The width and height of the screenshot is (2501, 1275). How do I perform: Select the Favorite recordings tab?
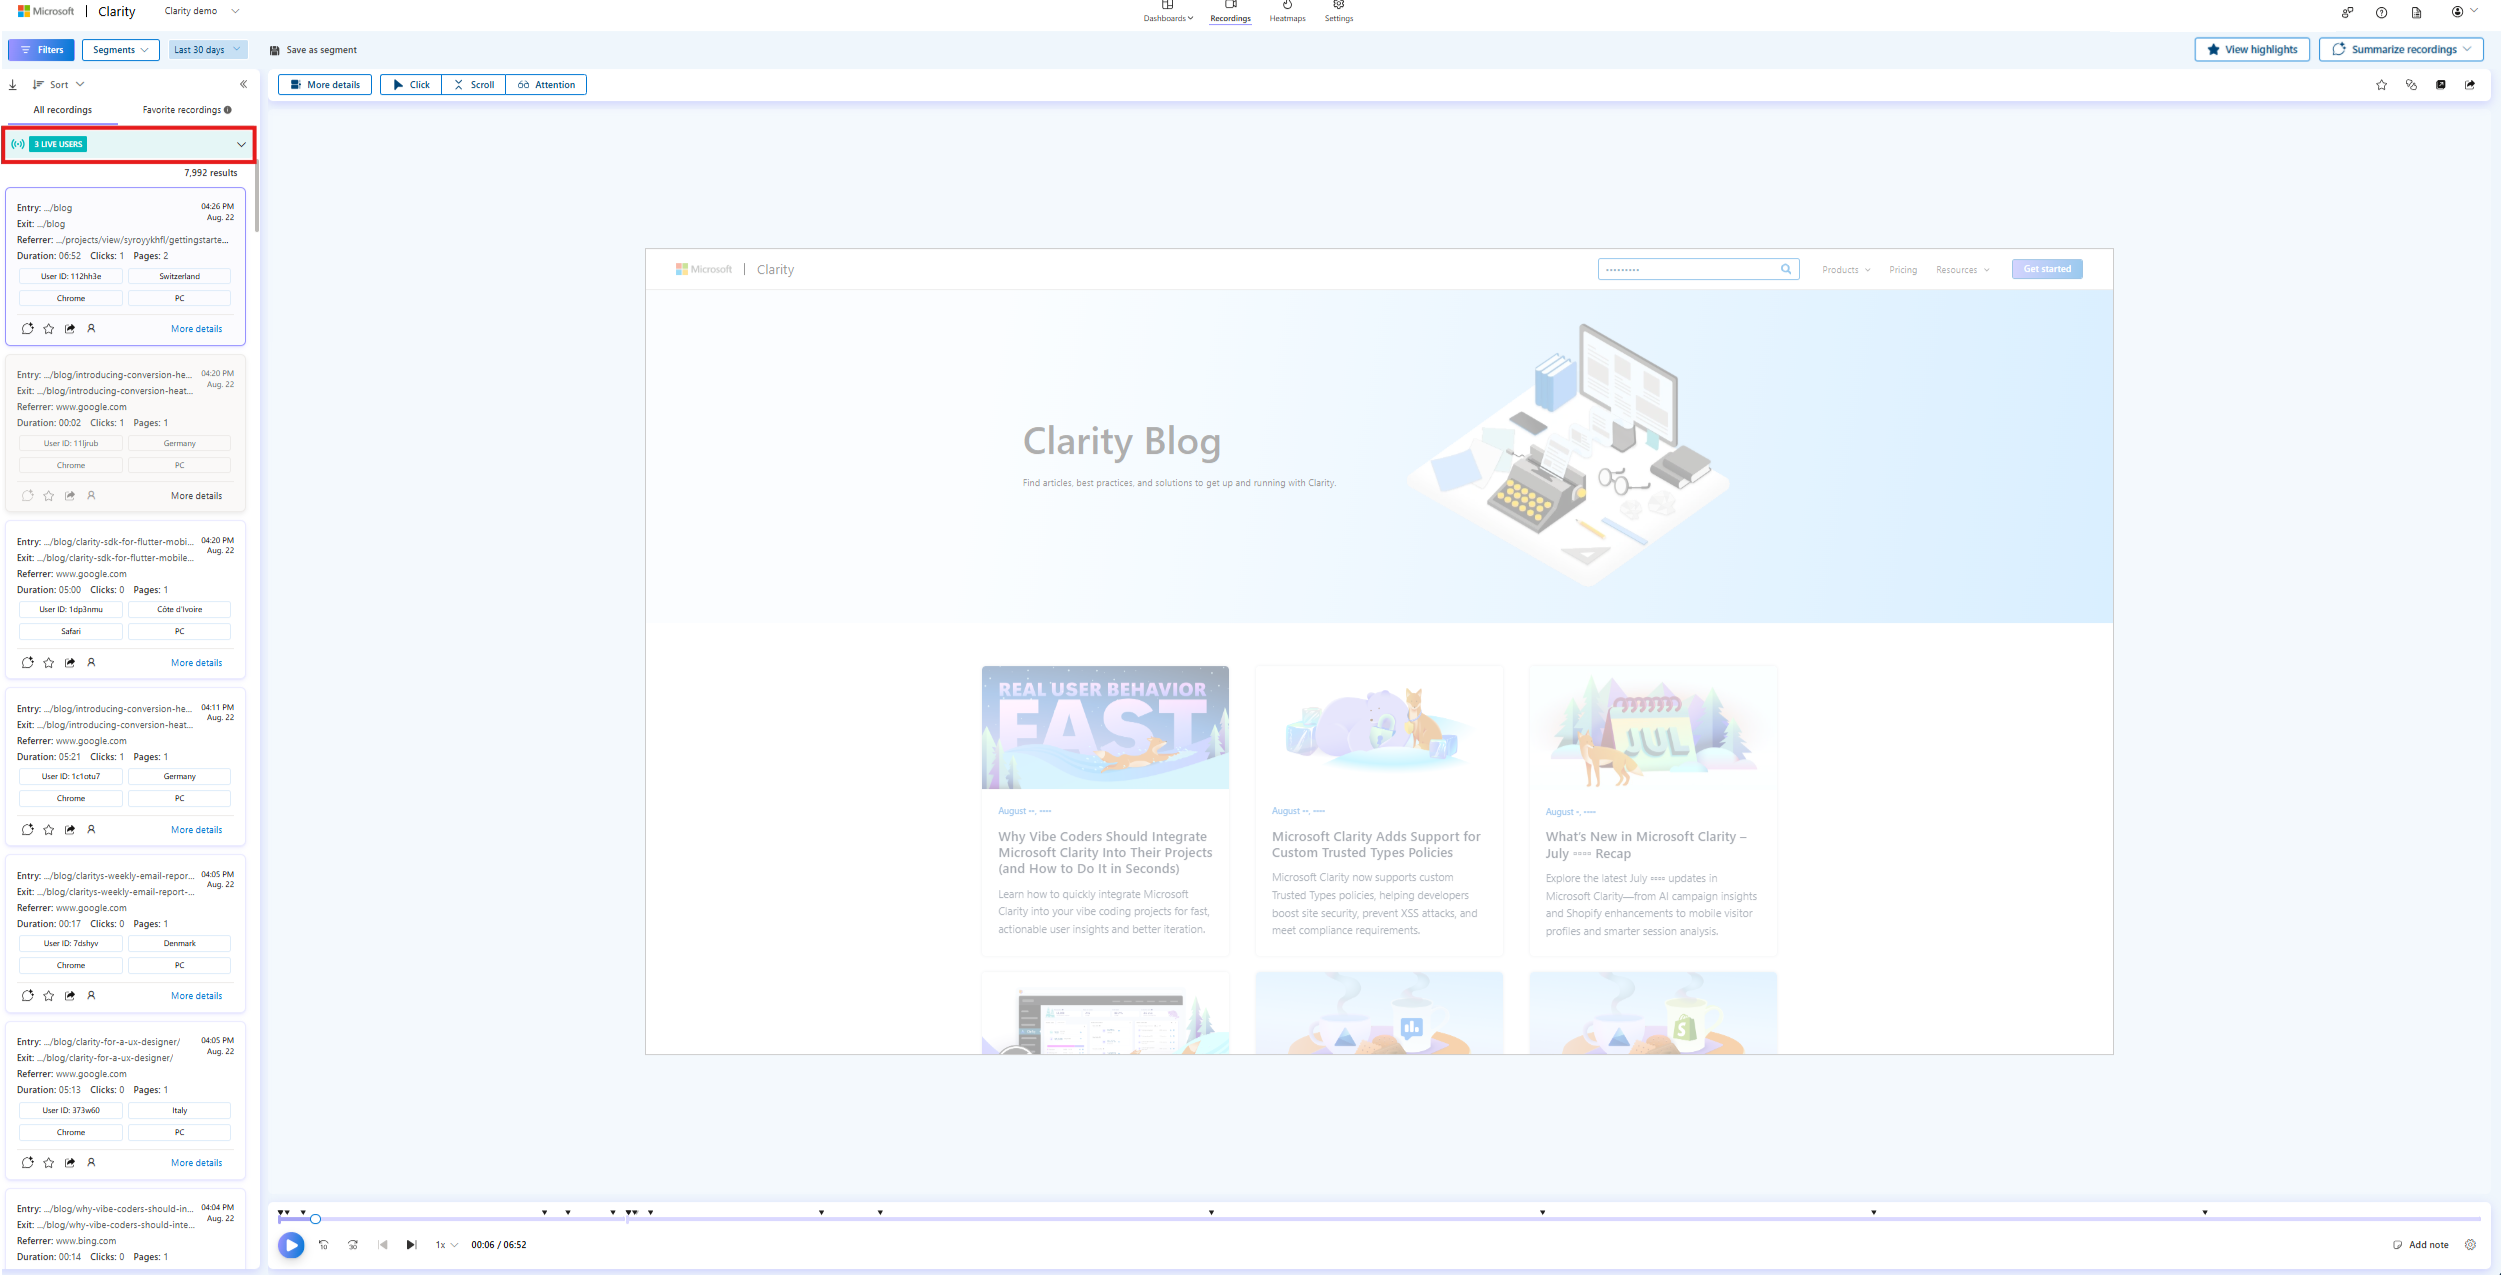186,110
